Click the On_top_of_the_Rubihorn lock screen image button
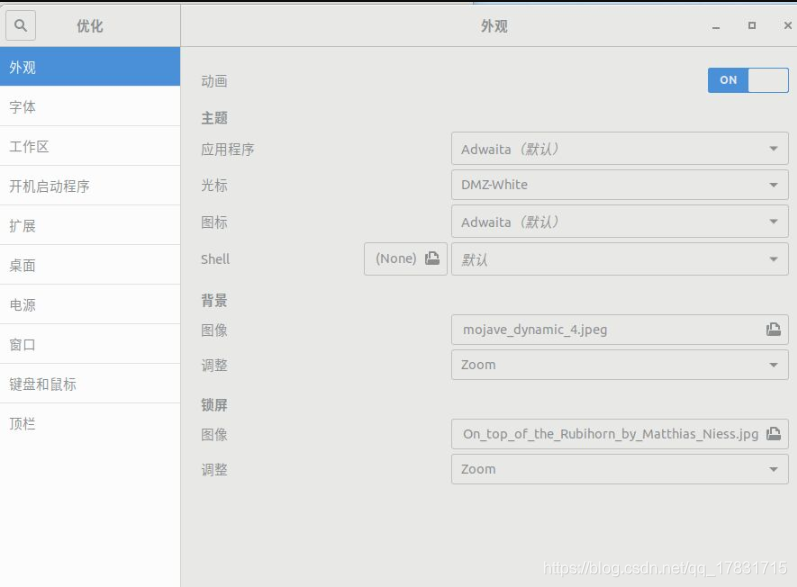Viewport: 797px width, 587px height. point(620,434)
